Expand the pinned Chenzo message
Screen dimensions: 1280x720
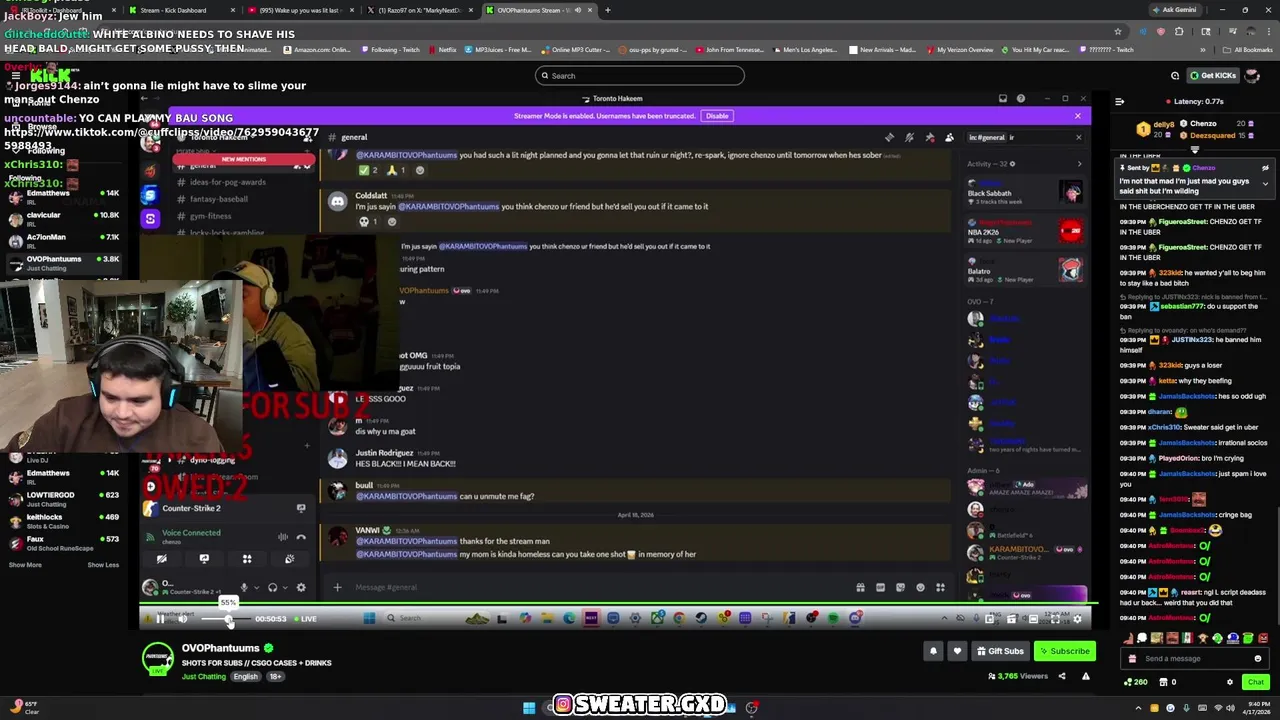[1265, 184]
